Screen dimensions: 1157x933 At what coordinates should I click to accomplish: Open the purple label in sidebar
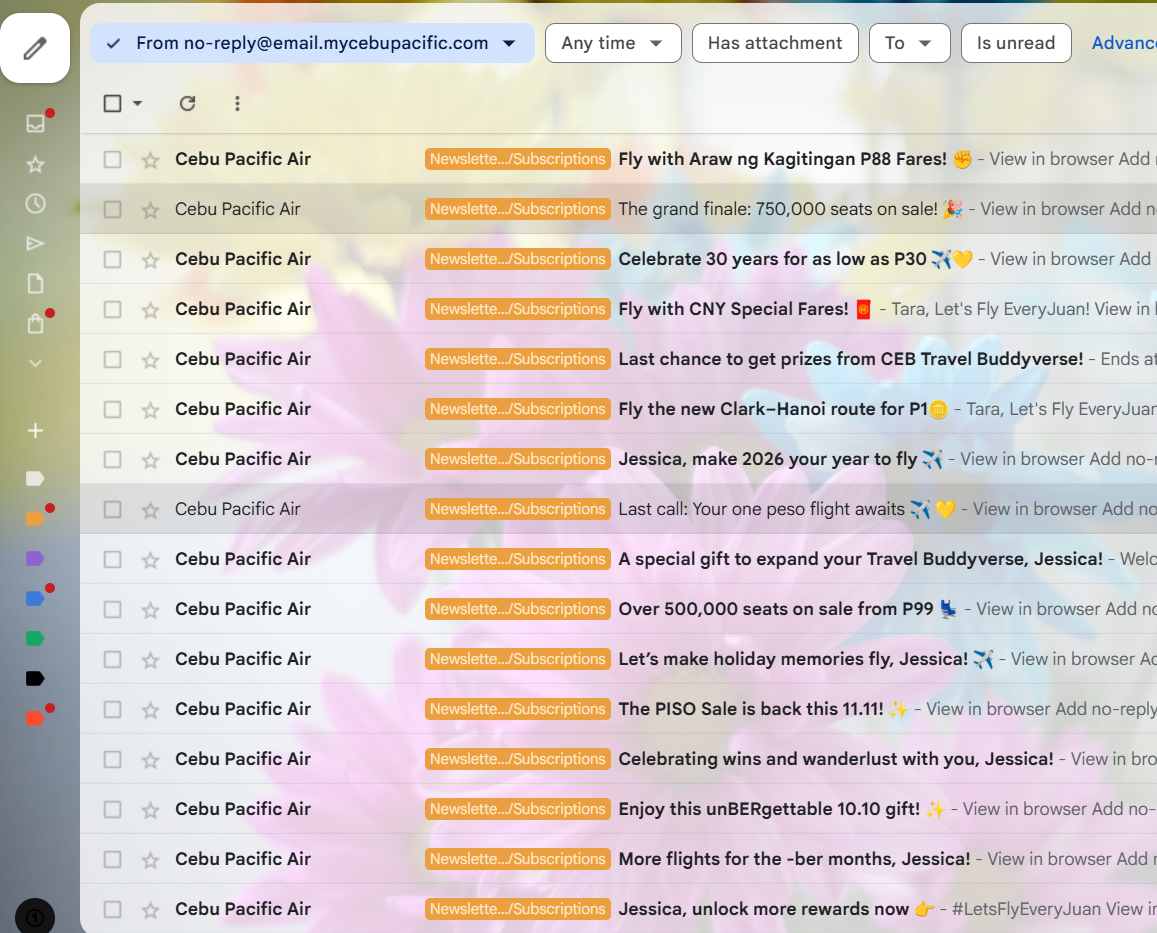[x=35, y=559]
